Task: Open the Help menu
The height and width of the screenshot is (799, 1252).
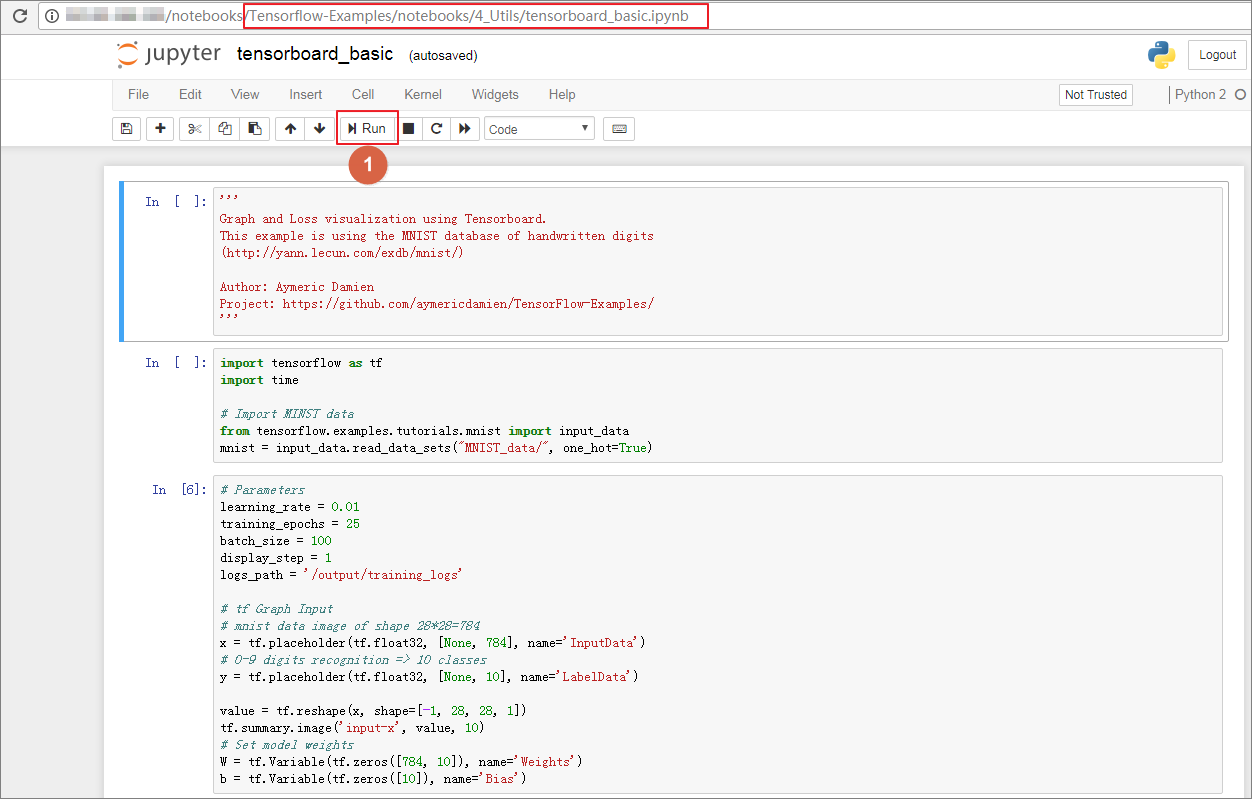Action: 562,94
